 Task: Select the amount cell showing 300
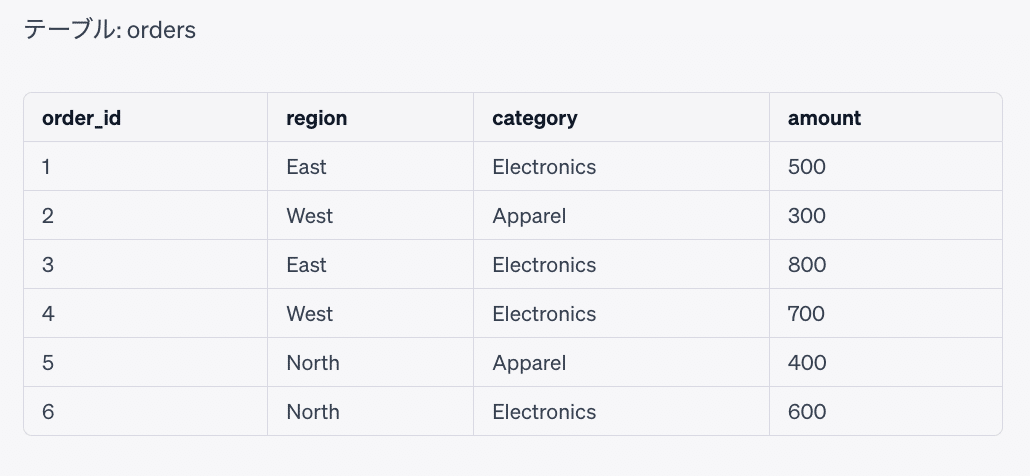806,216
